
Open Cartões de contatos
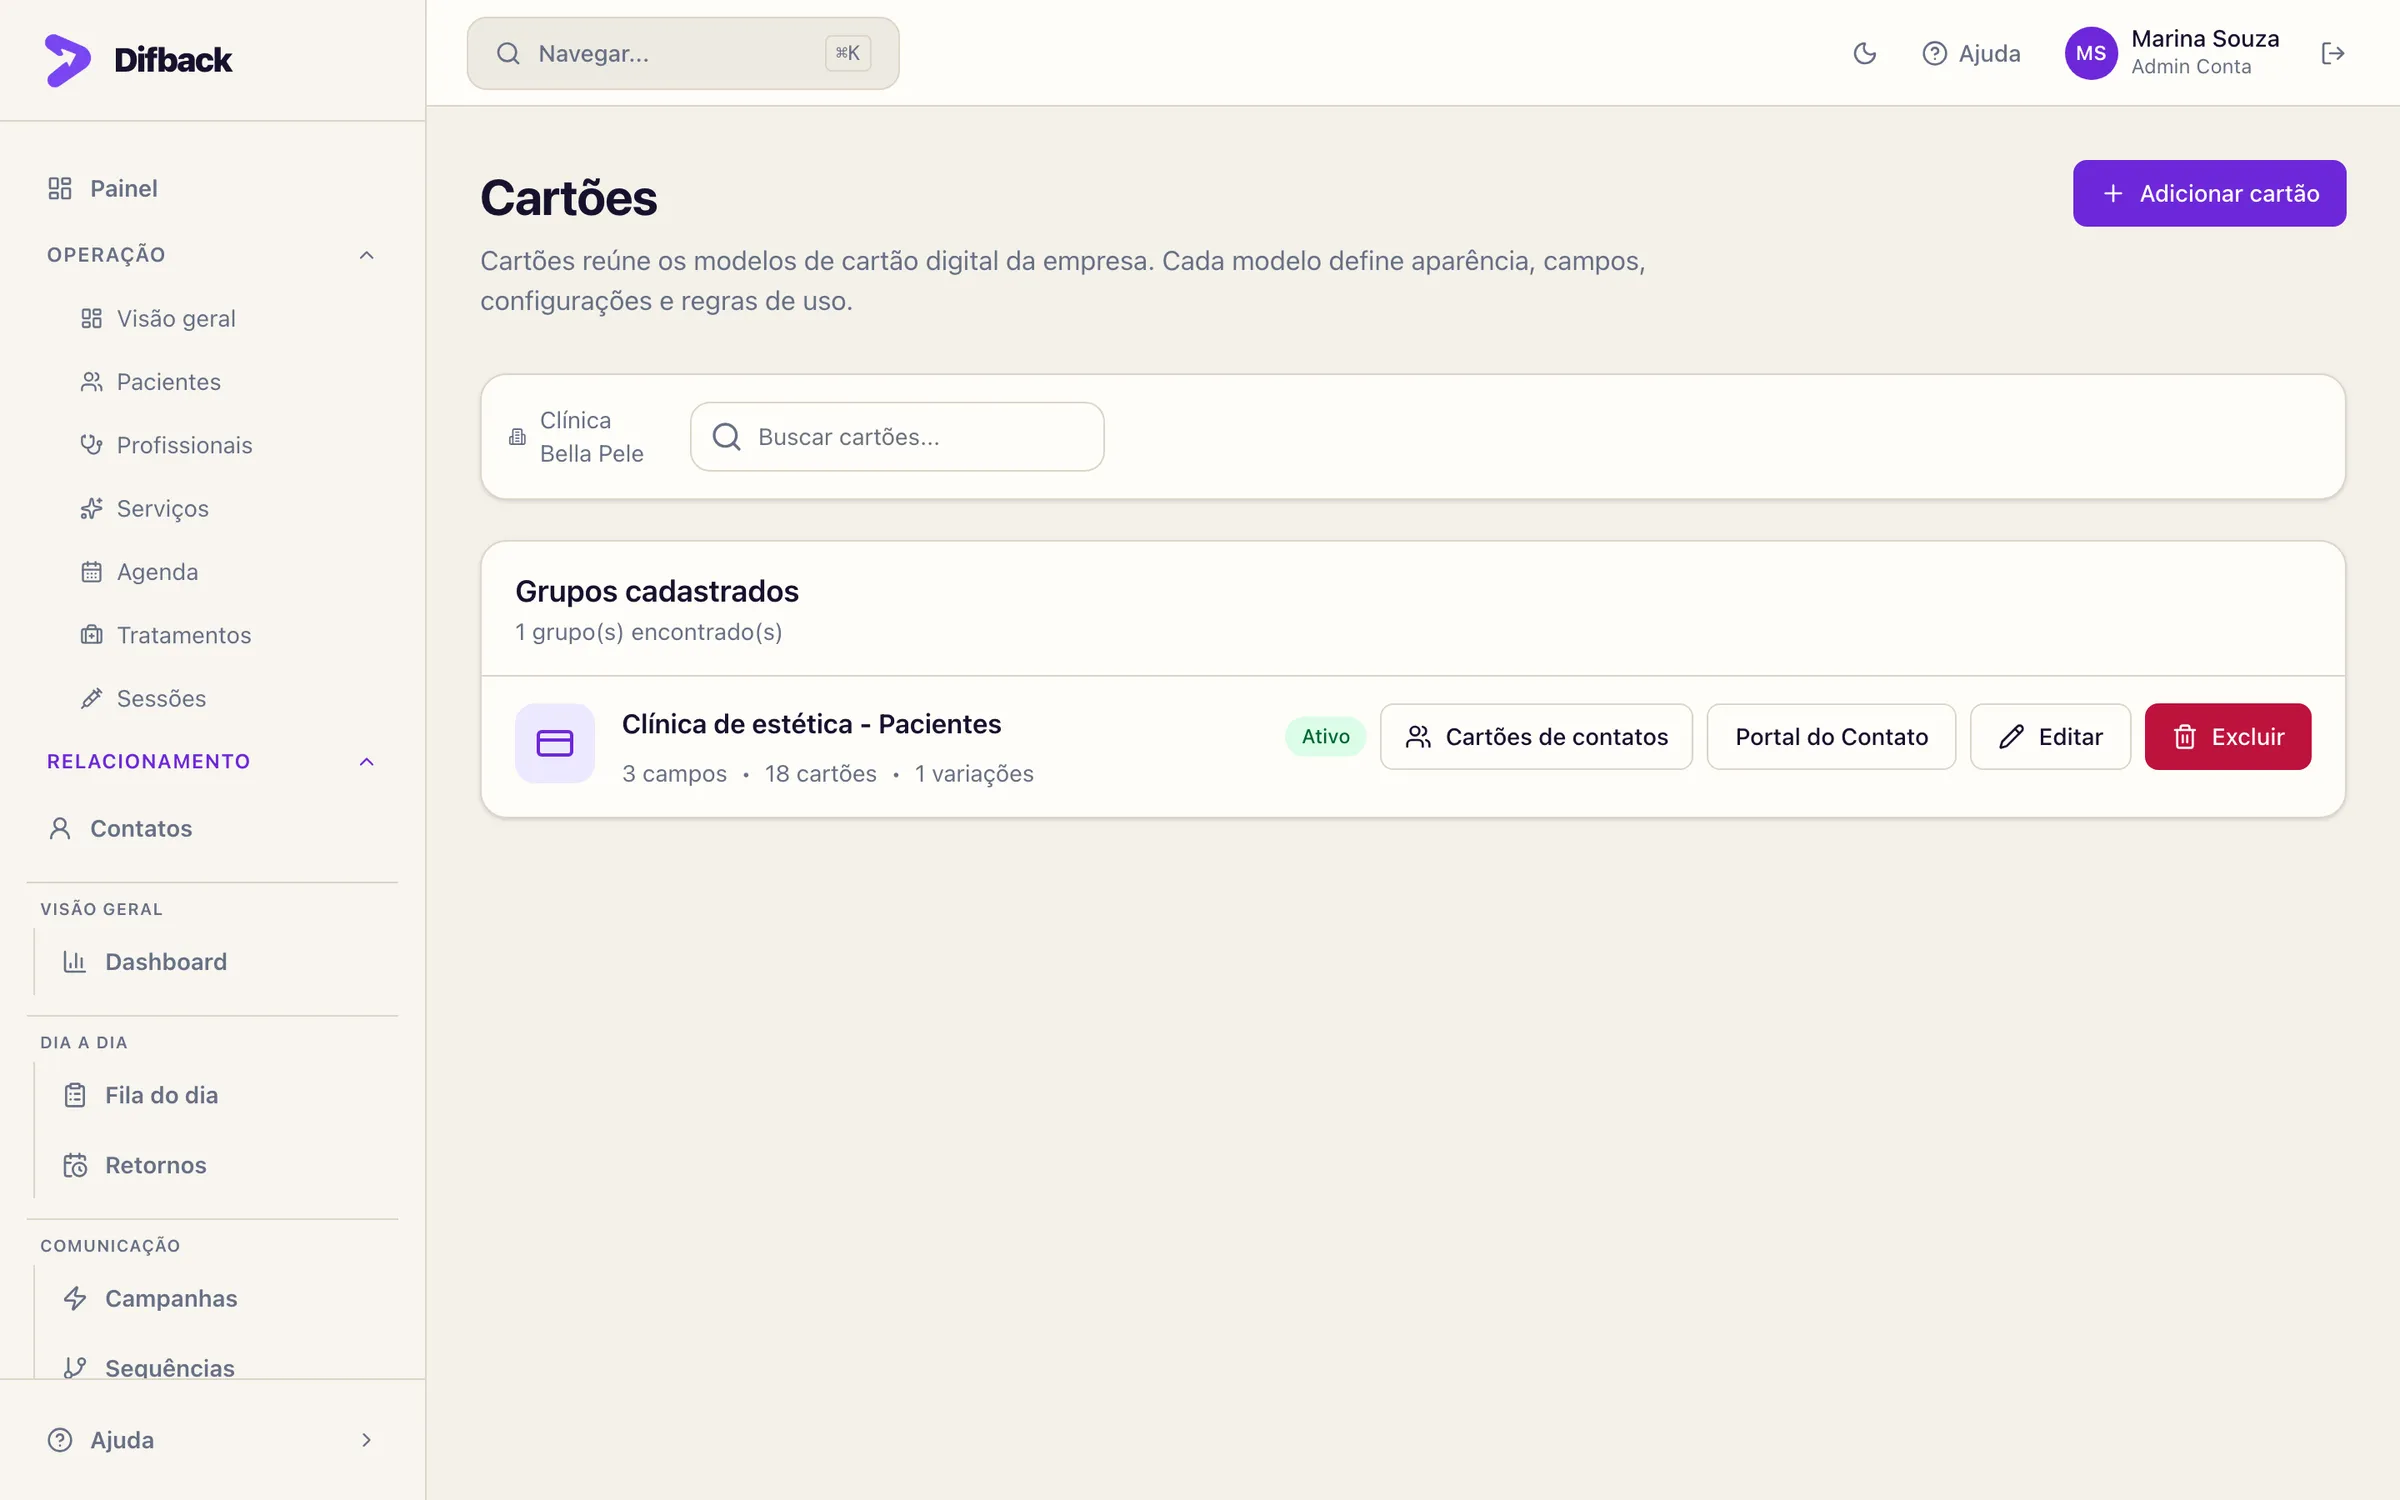(1536, 736)
